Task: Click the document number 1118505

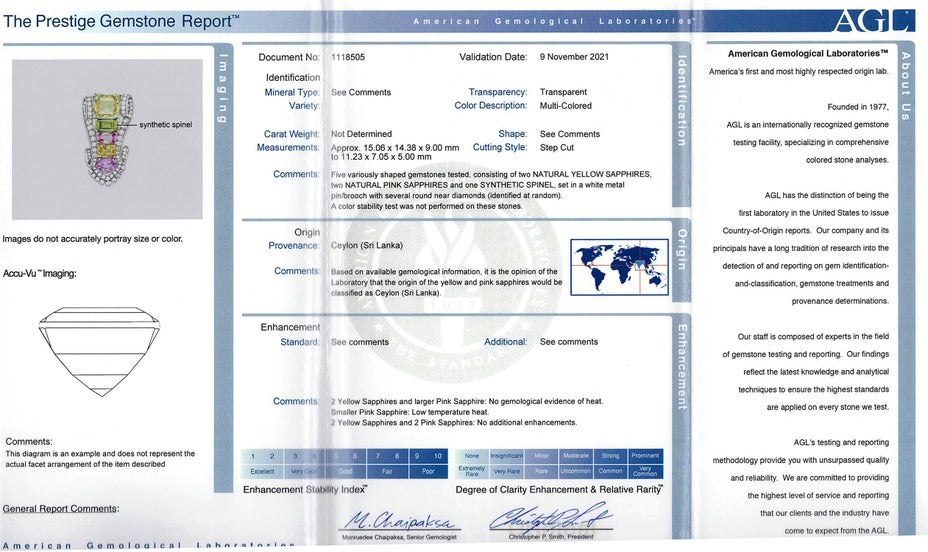Action: click(348, 58)
